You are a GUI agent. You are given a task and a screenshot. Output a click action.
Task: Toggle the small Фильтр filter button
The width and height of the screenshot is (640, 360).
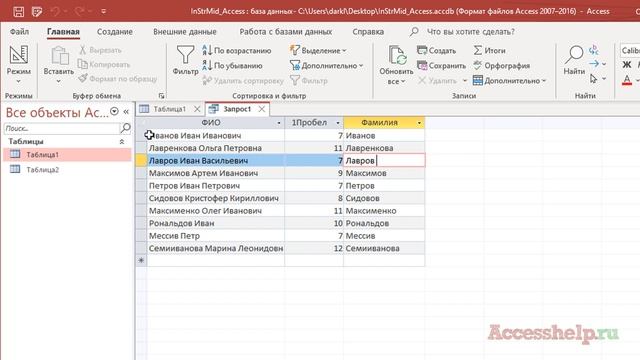(x=309, y=81)
